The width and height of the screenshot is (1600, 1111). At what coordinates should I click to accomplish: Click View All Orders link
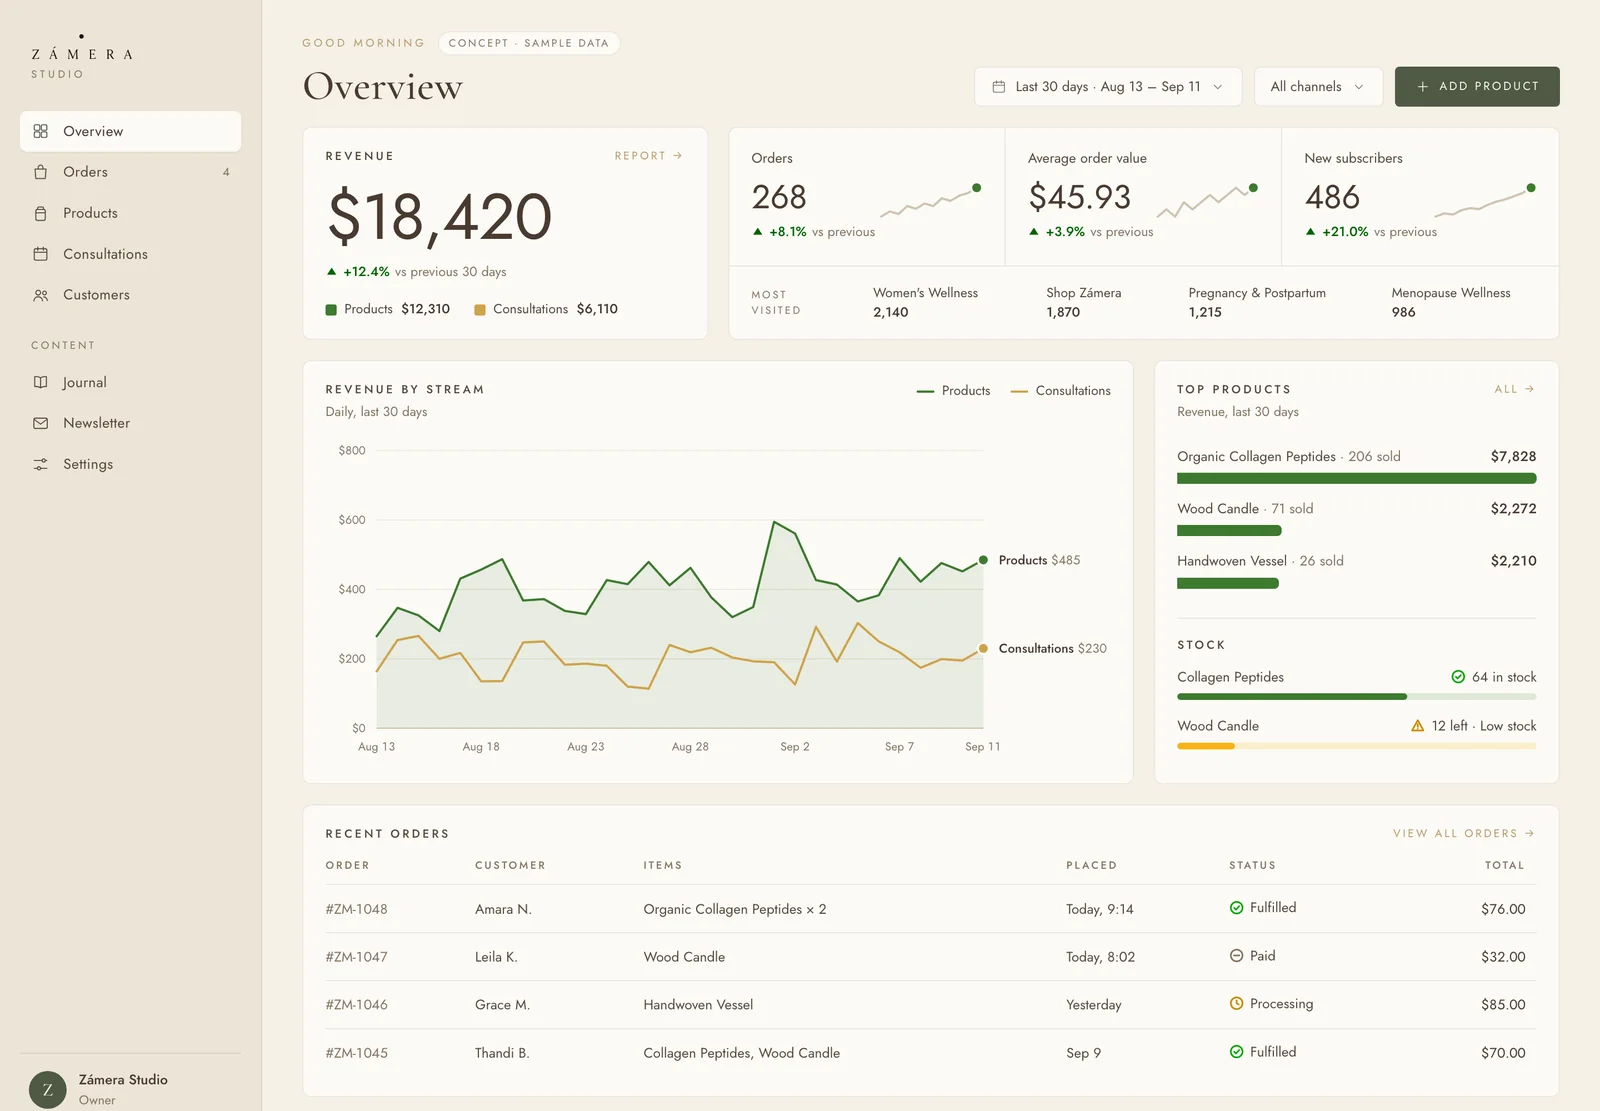tap(1464, 833)
